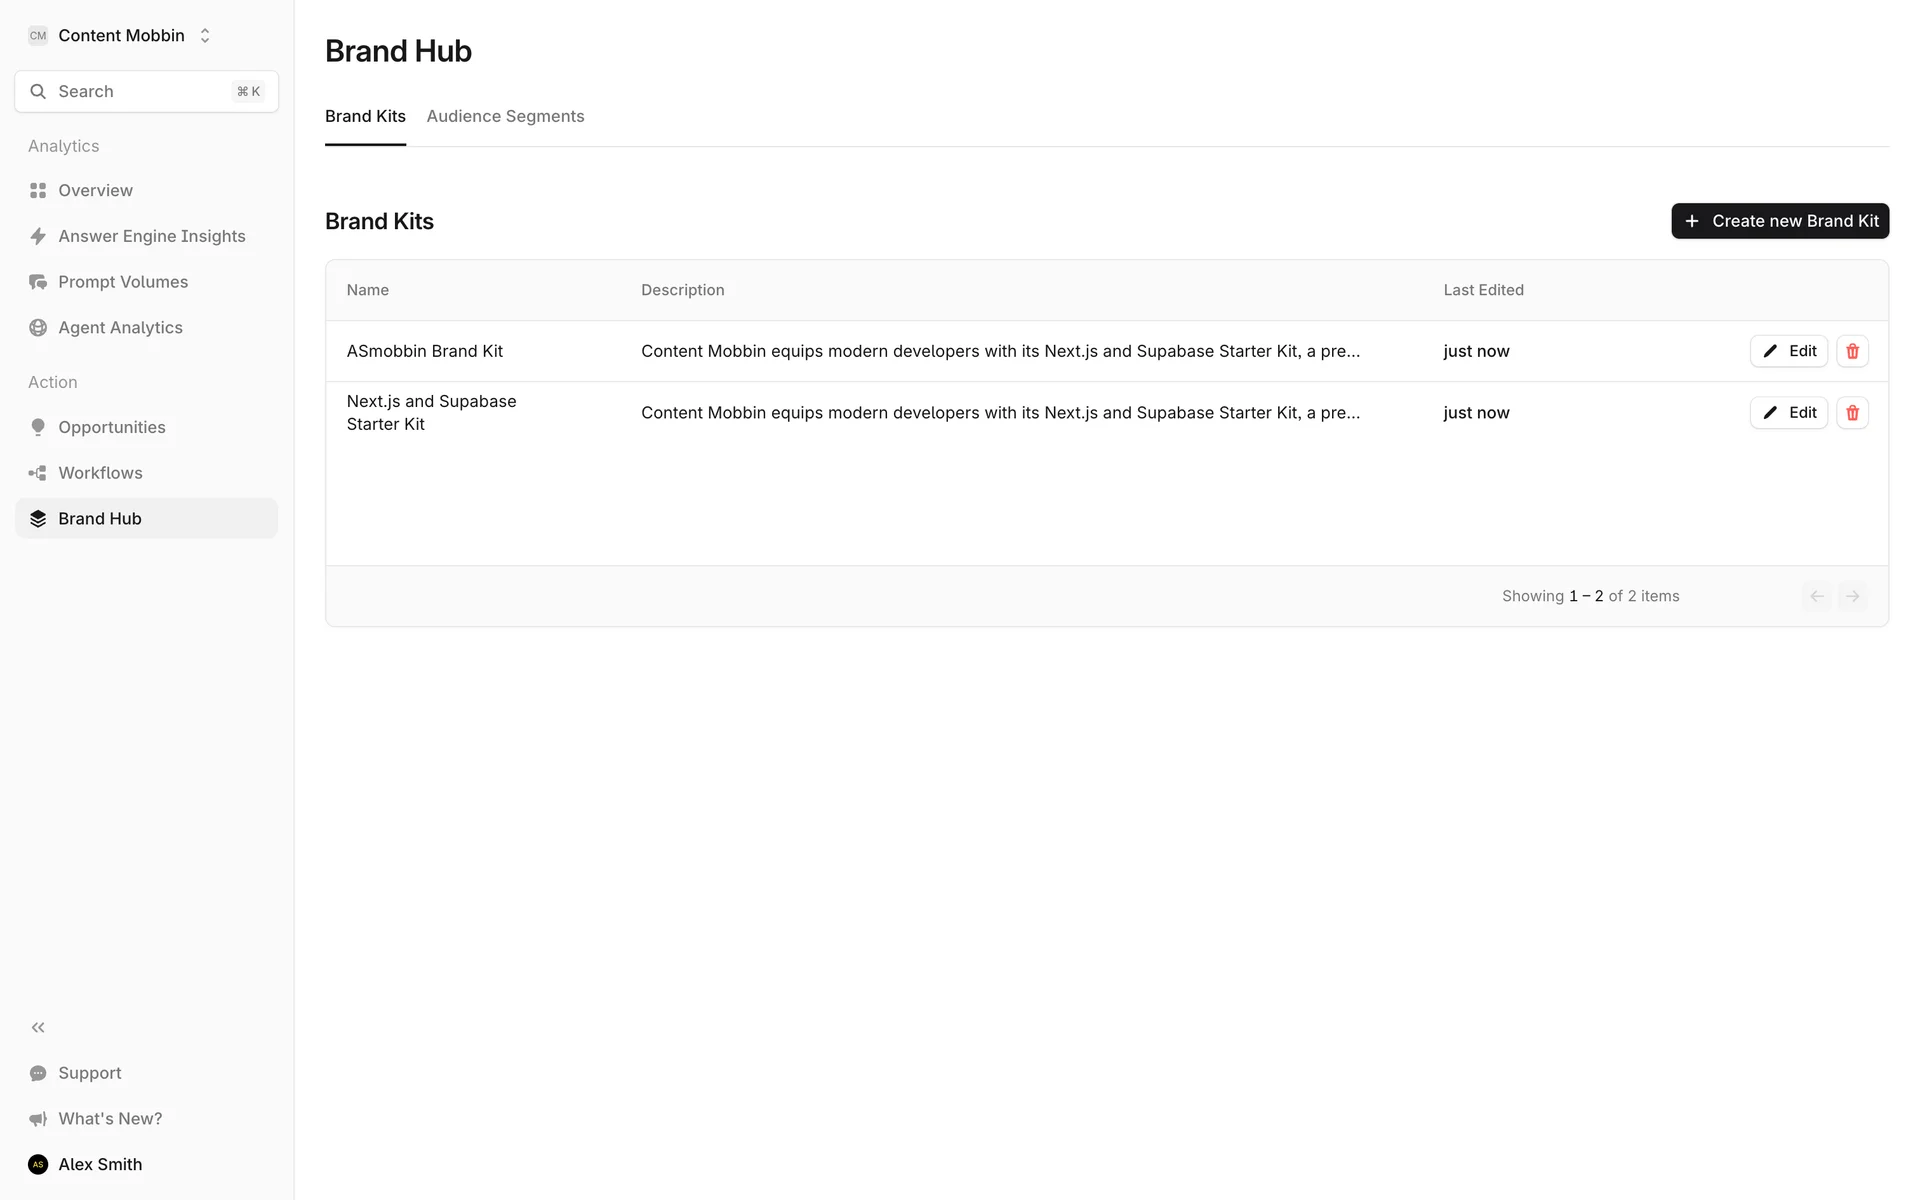Go to Agent Analytics globe icon
Image resolution: width=1920 pixels, height=1200 pixels.
(x=38, y=328)
